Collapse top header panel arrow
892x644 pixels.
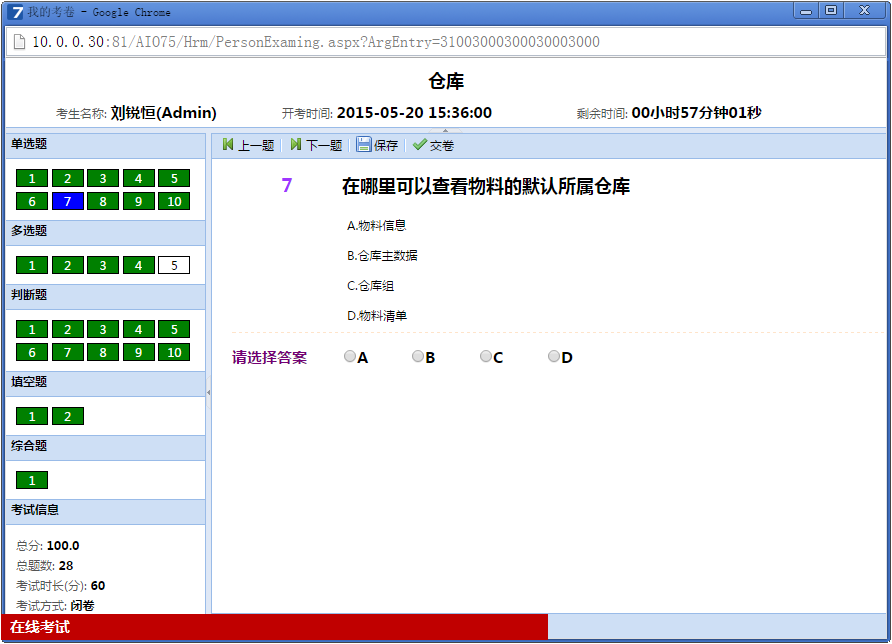pos(445,131)
